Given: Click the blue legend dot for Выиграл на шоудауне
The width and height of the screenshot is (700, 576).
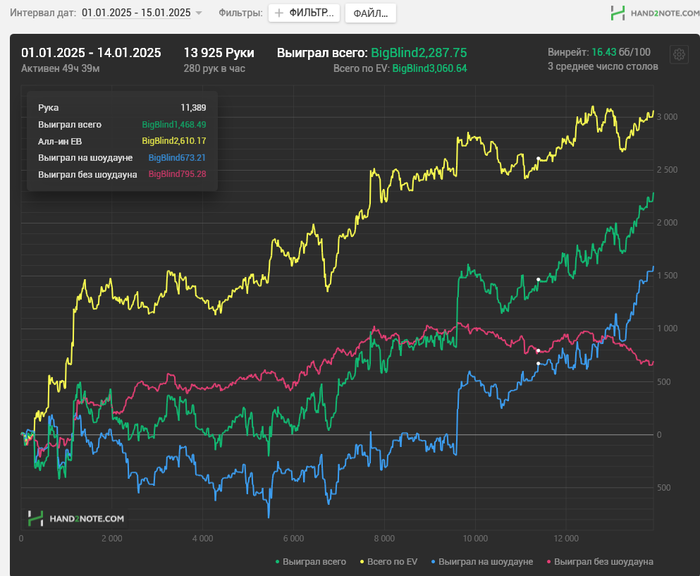Looking at the screenshot, I should pos(433,562).
